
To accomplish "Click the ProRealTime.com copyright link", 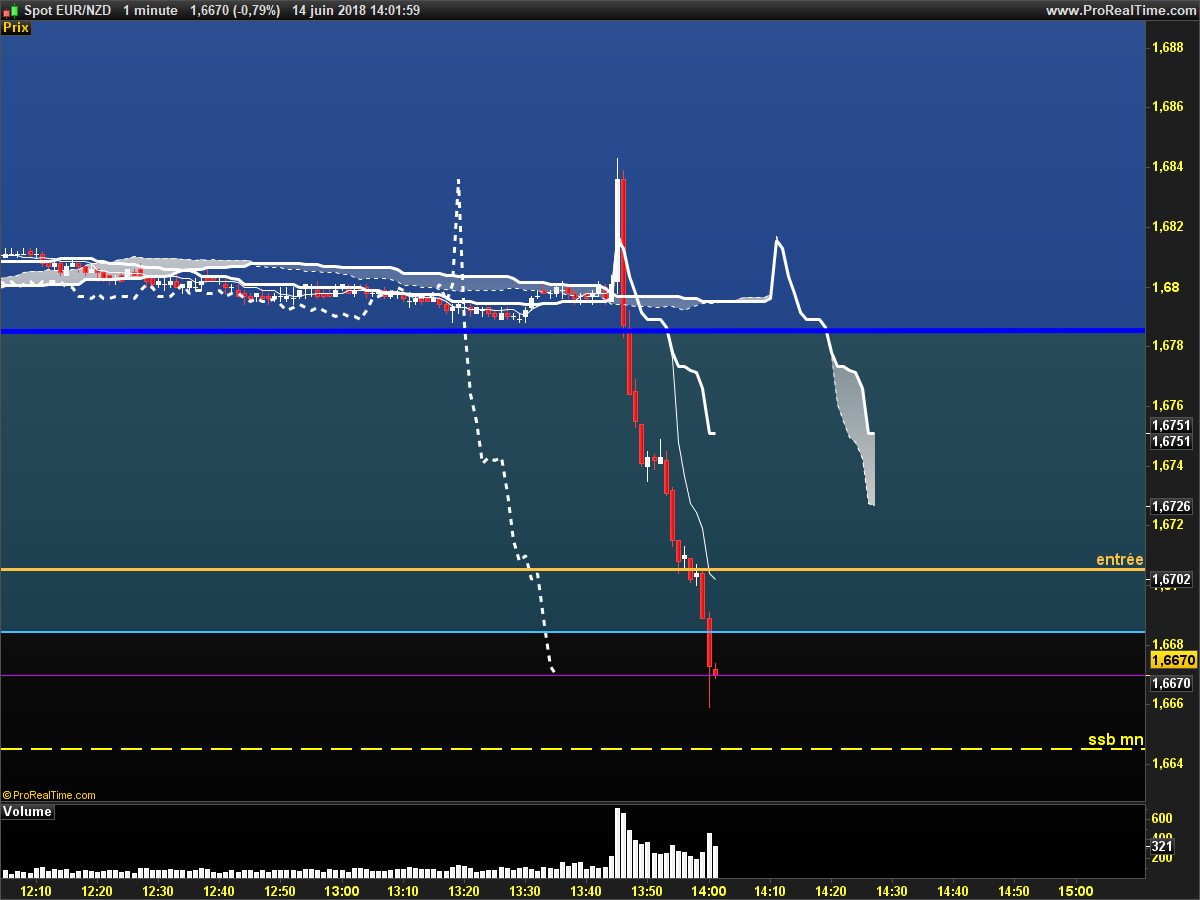I will tap(49, 795).
